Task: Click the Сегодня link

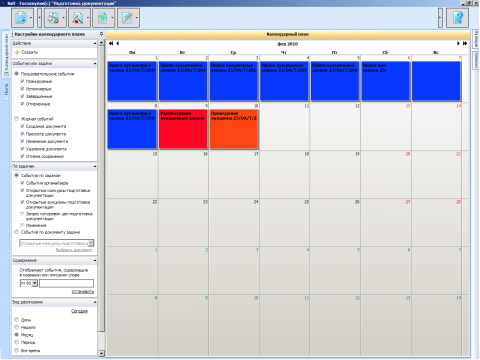Action: coord(80,311)
